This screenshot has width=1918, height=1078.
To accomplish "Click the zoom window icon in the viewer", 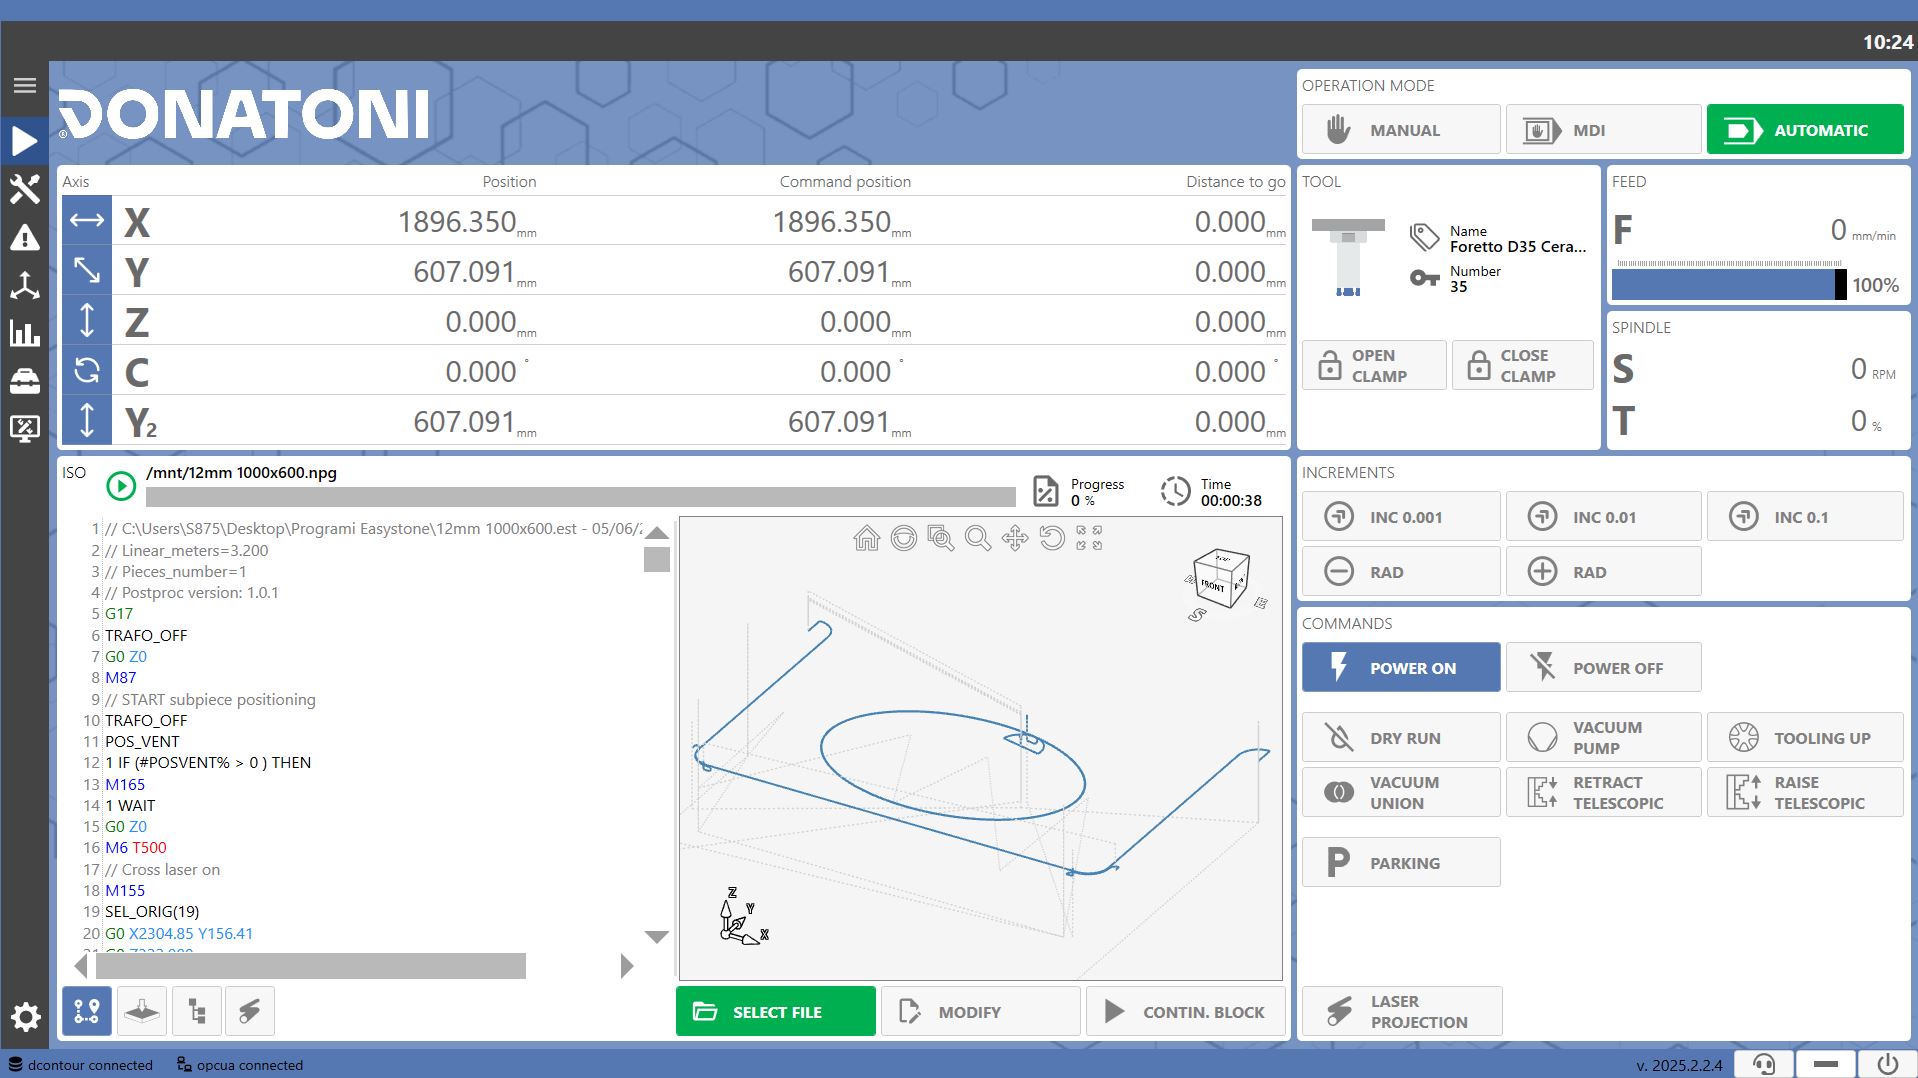I will click(941, 539).
